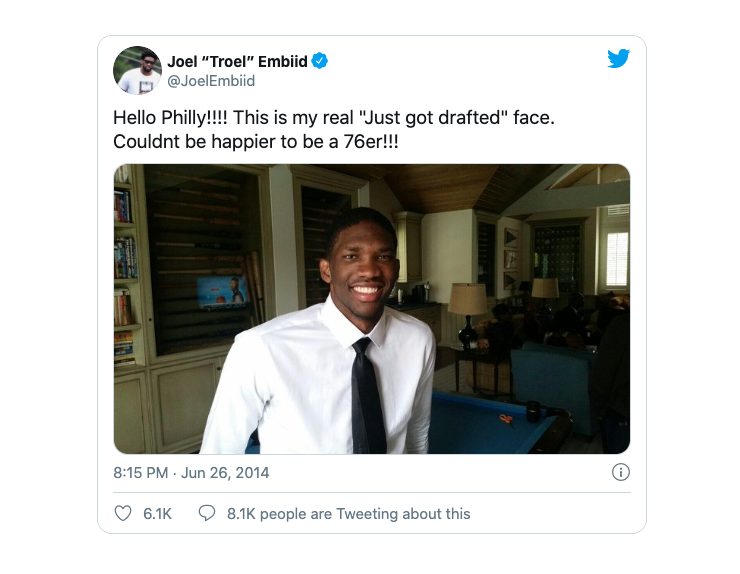Click the "Couldnt be happier" text line
Viewport: 740px width, 574px height.
click(256, 142)
